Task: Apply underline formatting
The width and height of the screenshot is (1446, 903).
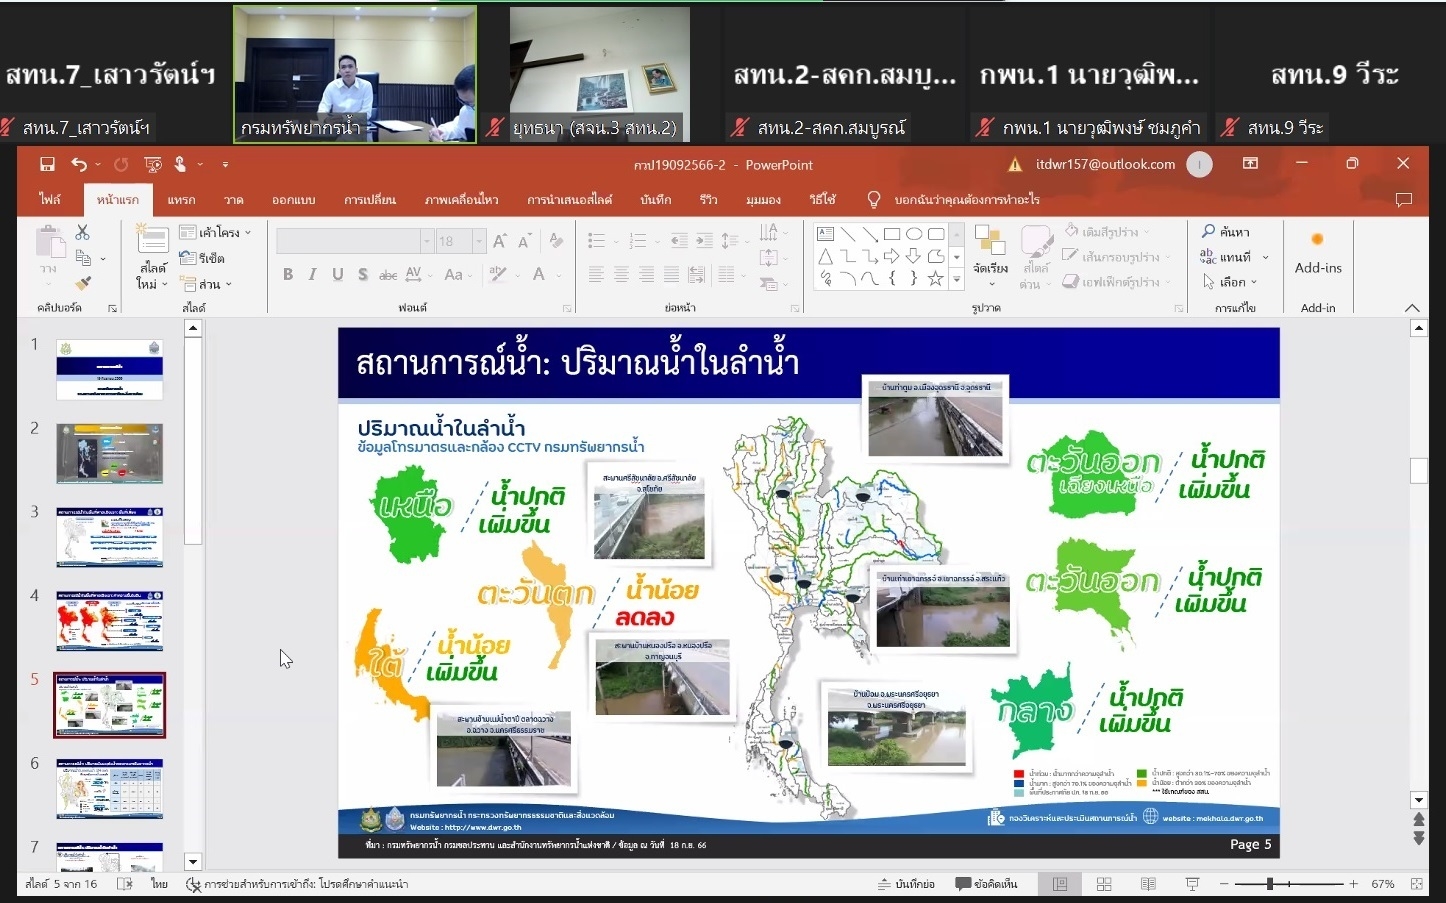Action: point(337,274)
